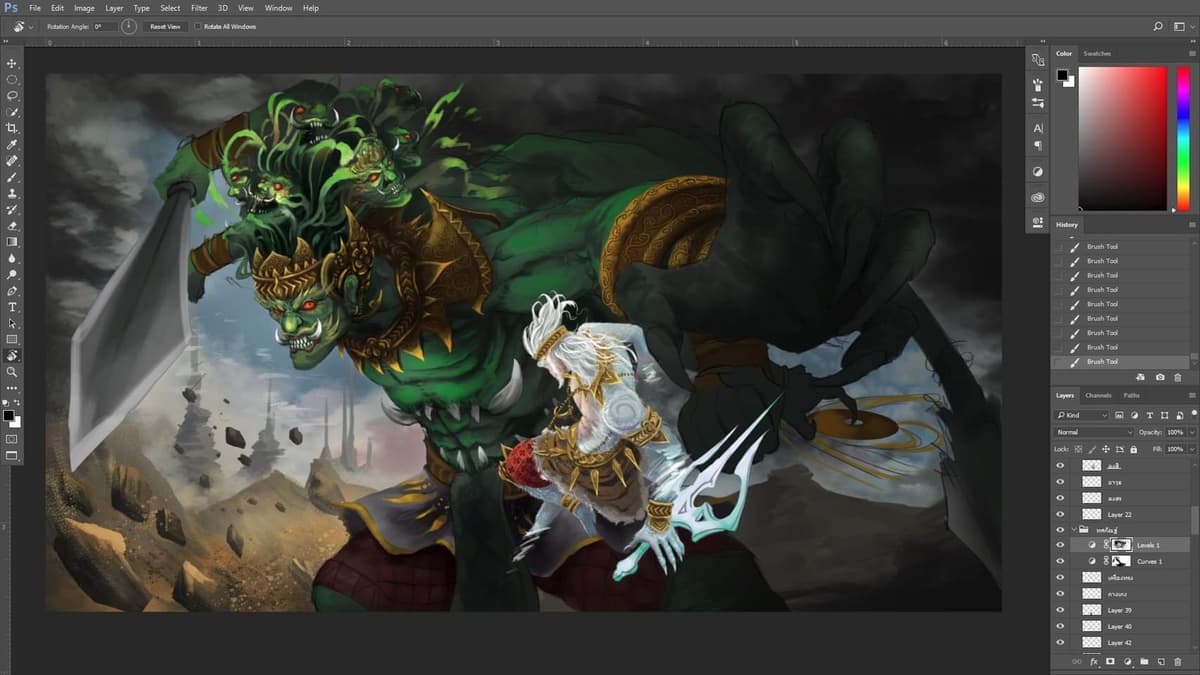Open the Layers panel options menu
Image resolution: width=1200 pixels, height=675 pixels.
pos(1191,395)
